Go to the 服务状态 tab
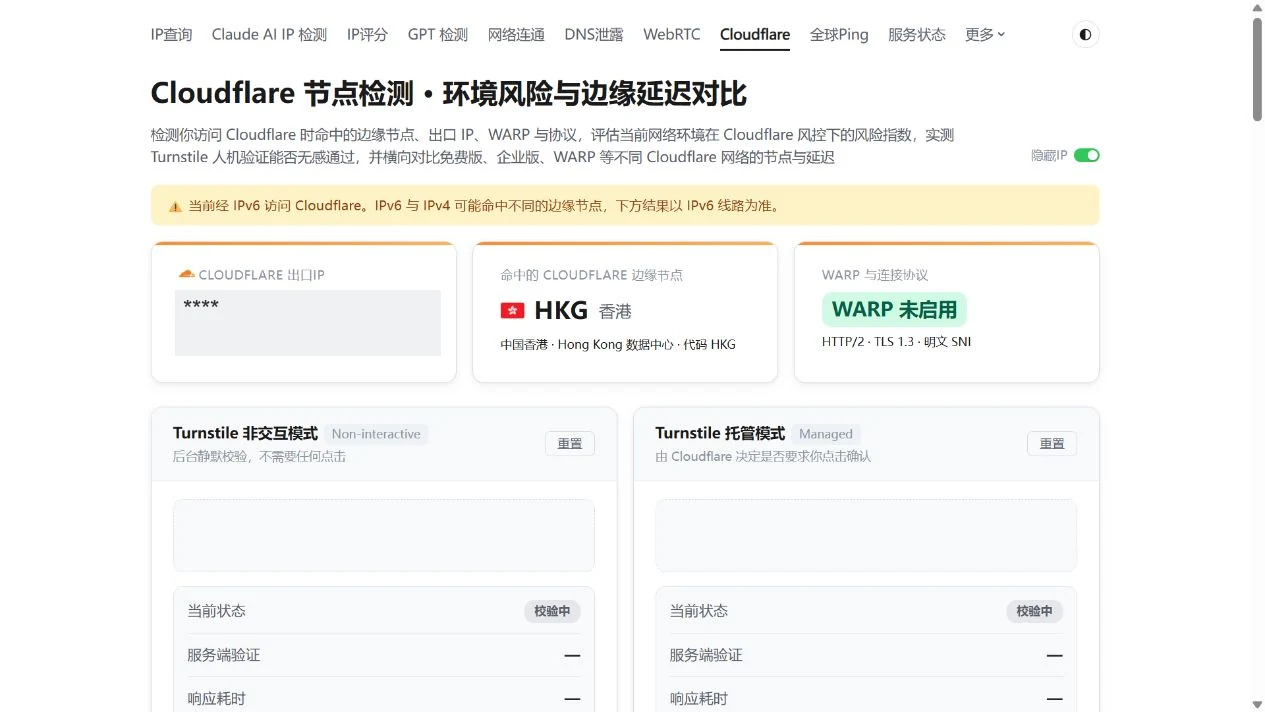 [917, 34]
